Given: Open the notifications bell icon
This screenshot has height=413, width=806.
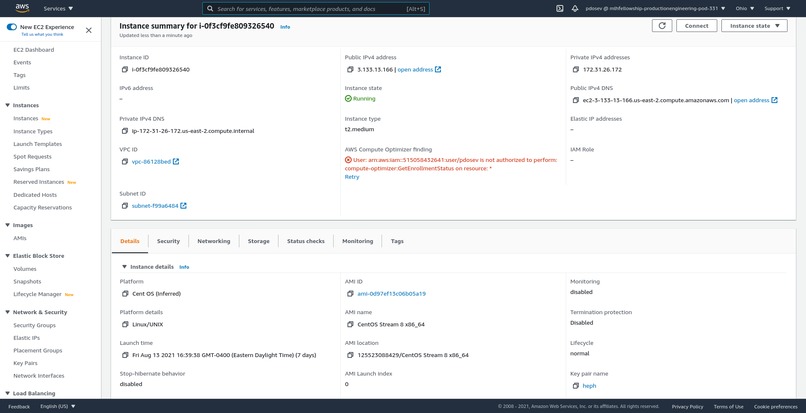Looking at the screenshot, I should click(x=575, y=8).
